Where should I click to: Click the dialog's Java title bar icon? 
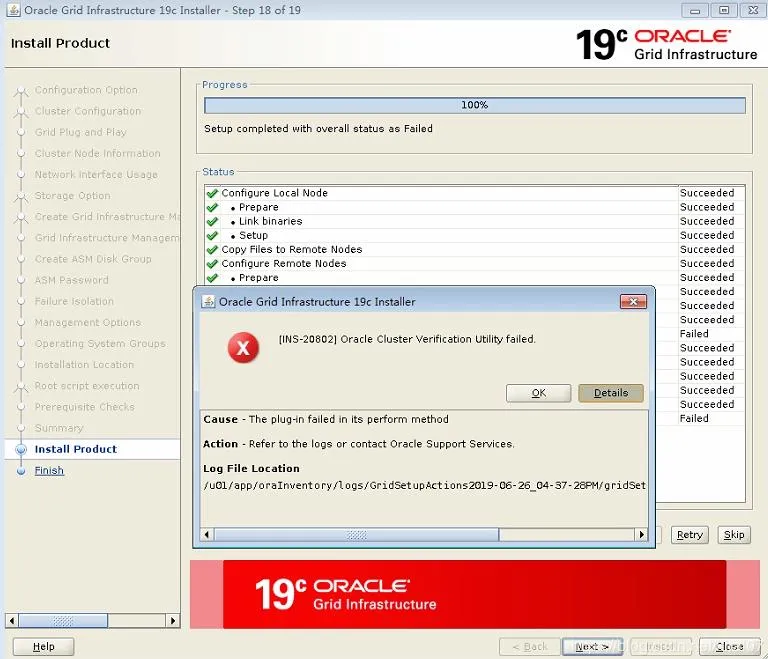pyautogui.click(x=208, y=302)
